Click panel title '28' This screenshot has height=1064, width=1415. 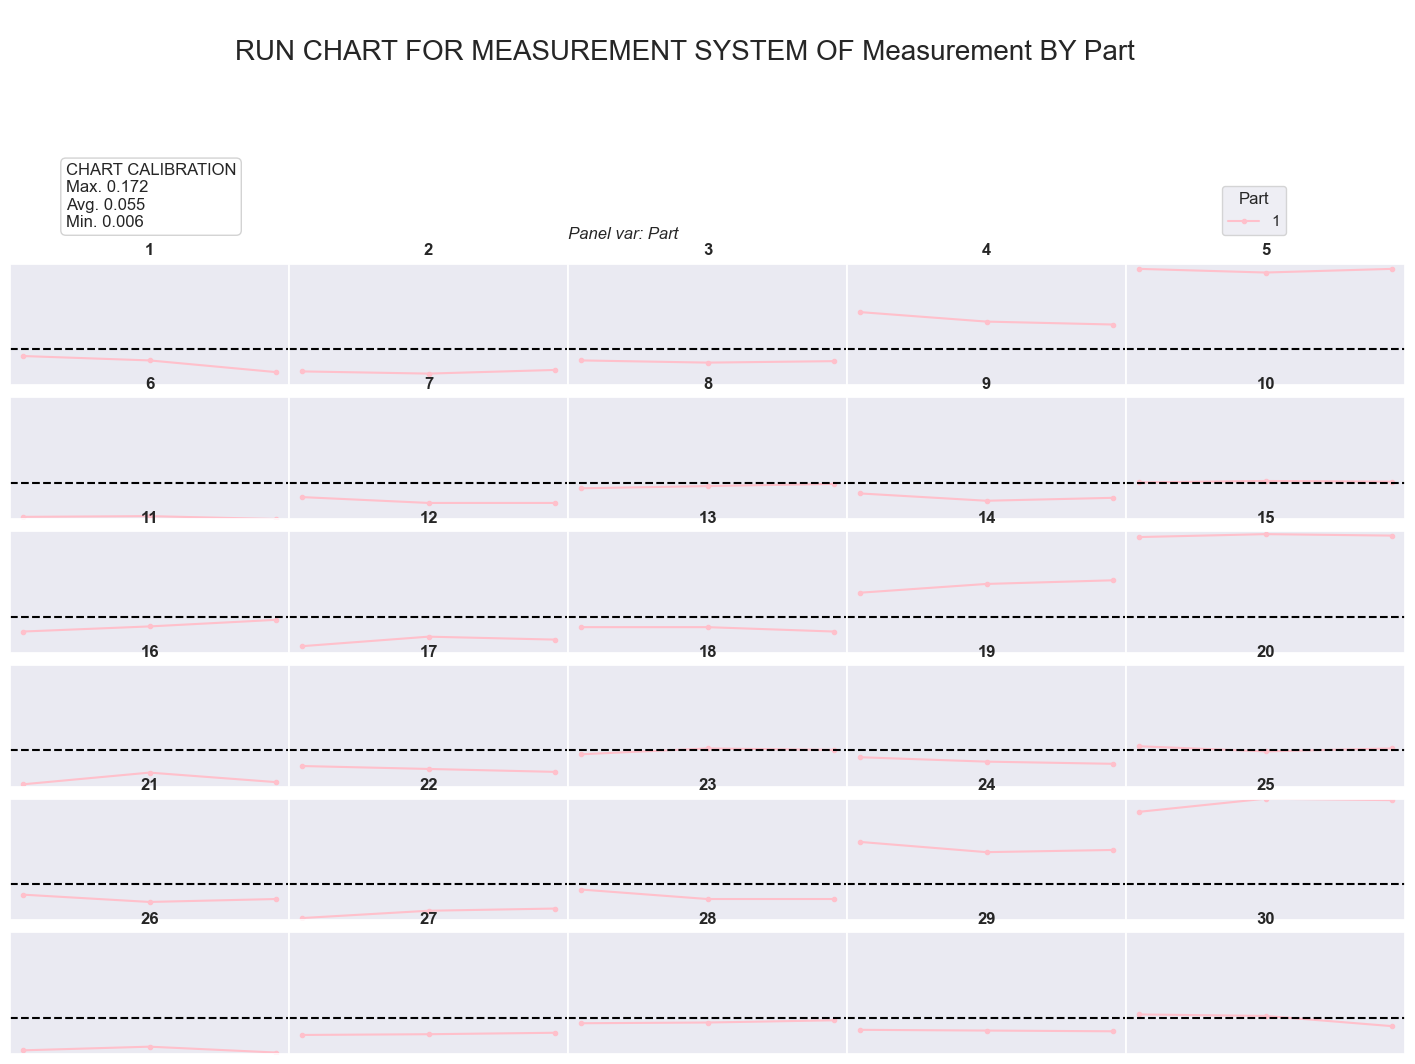708,919
